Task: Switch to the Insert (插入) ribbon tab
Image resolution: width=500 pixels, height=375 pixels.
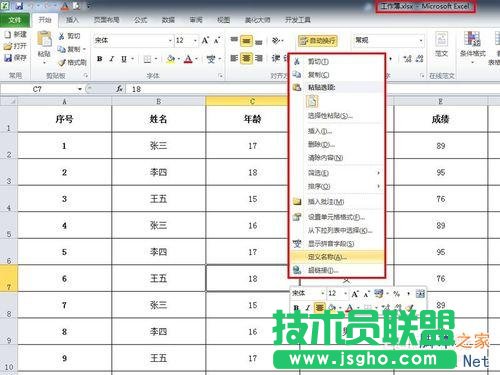Action: tap(72, 20)
